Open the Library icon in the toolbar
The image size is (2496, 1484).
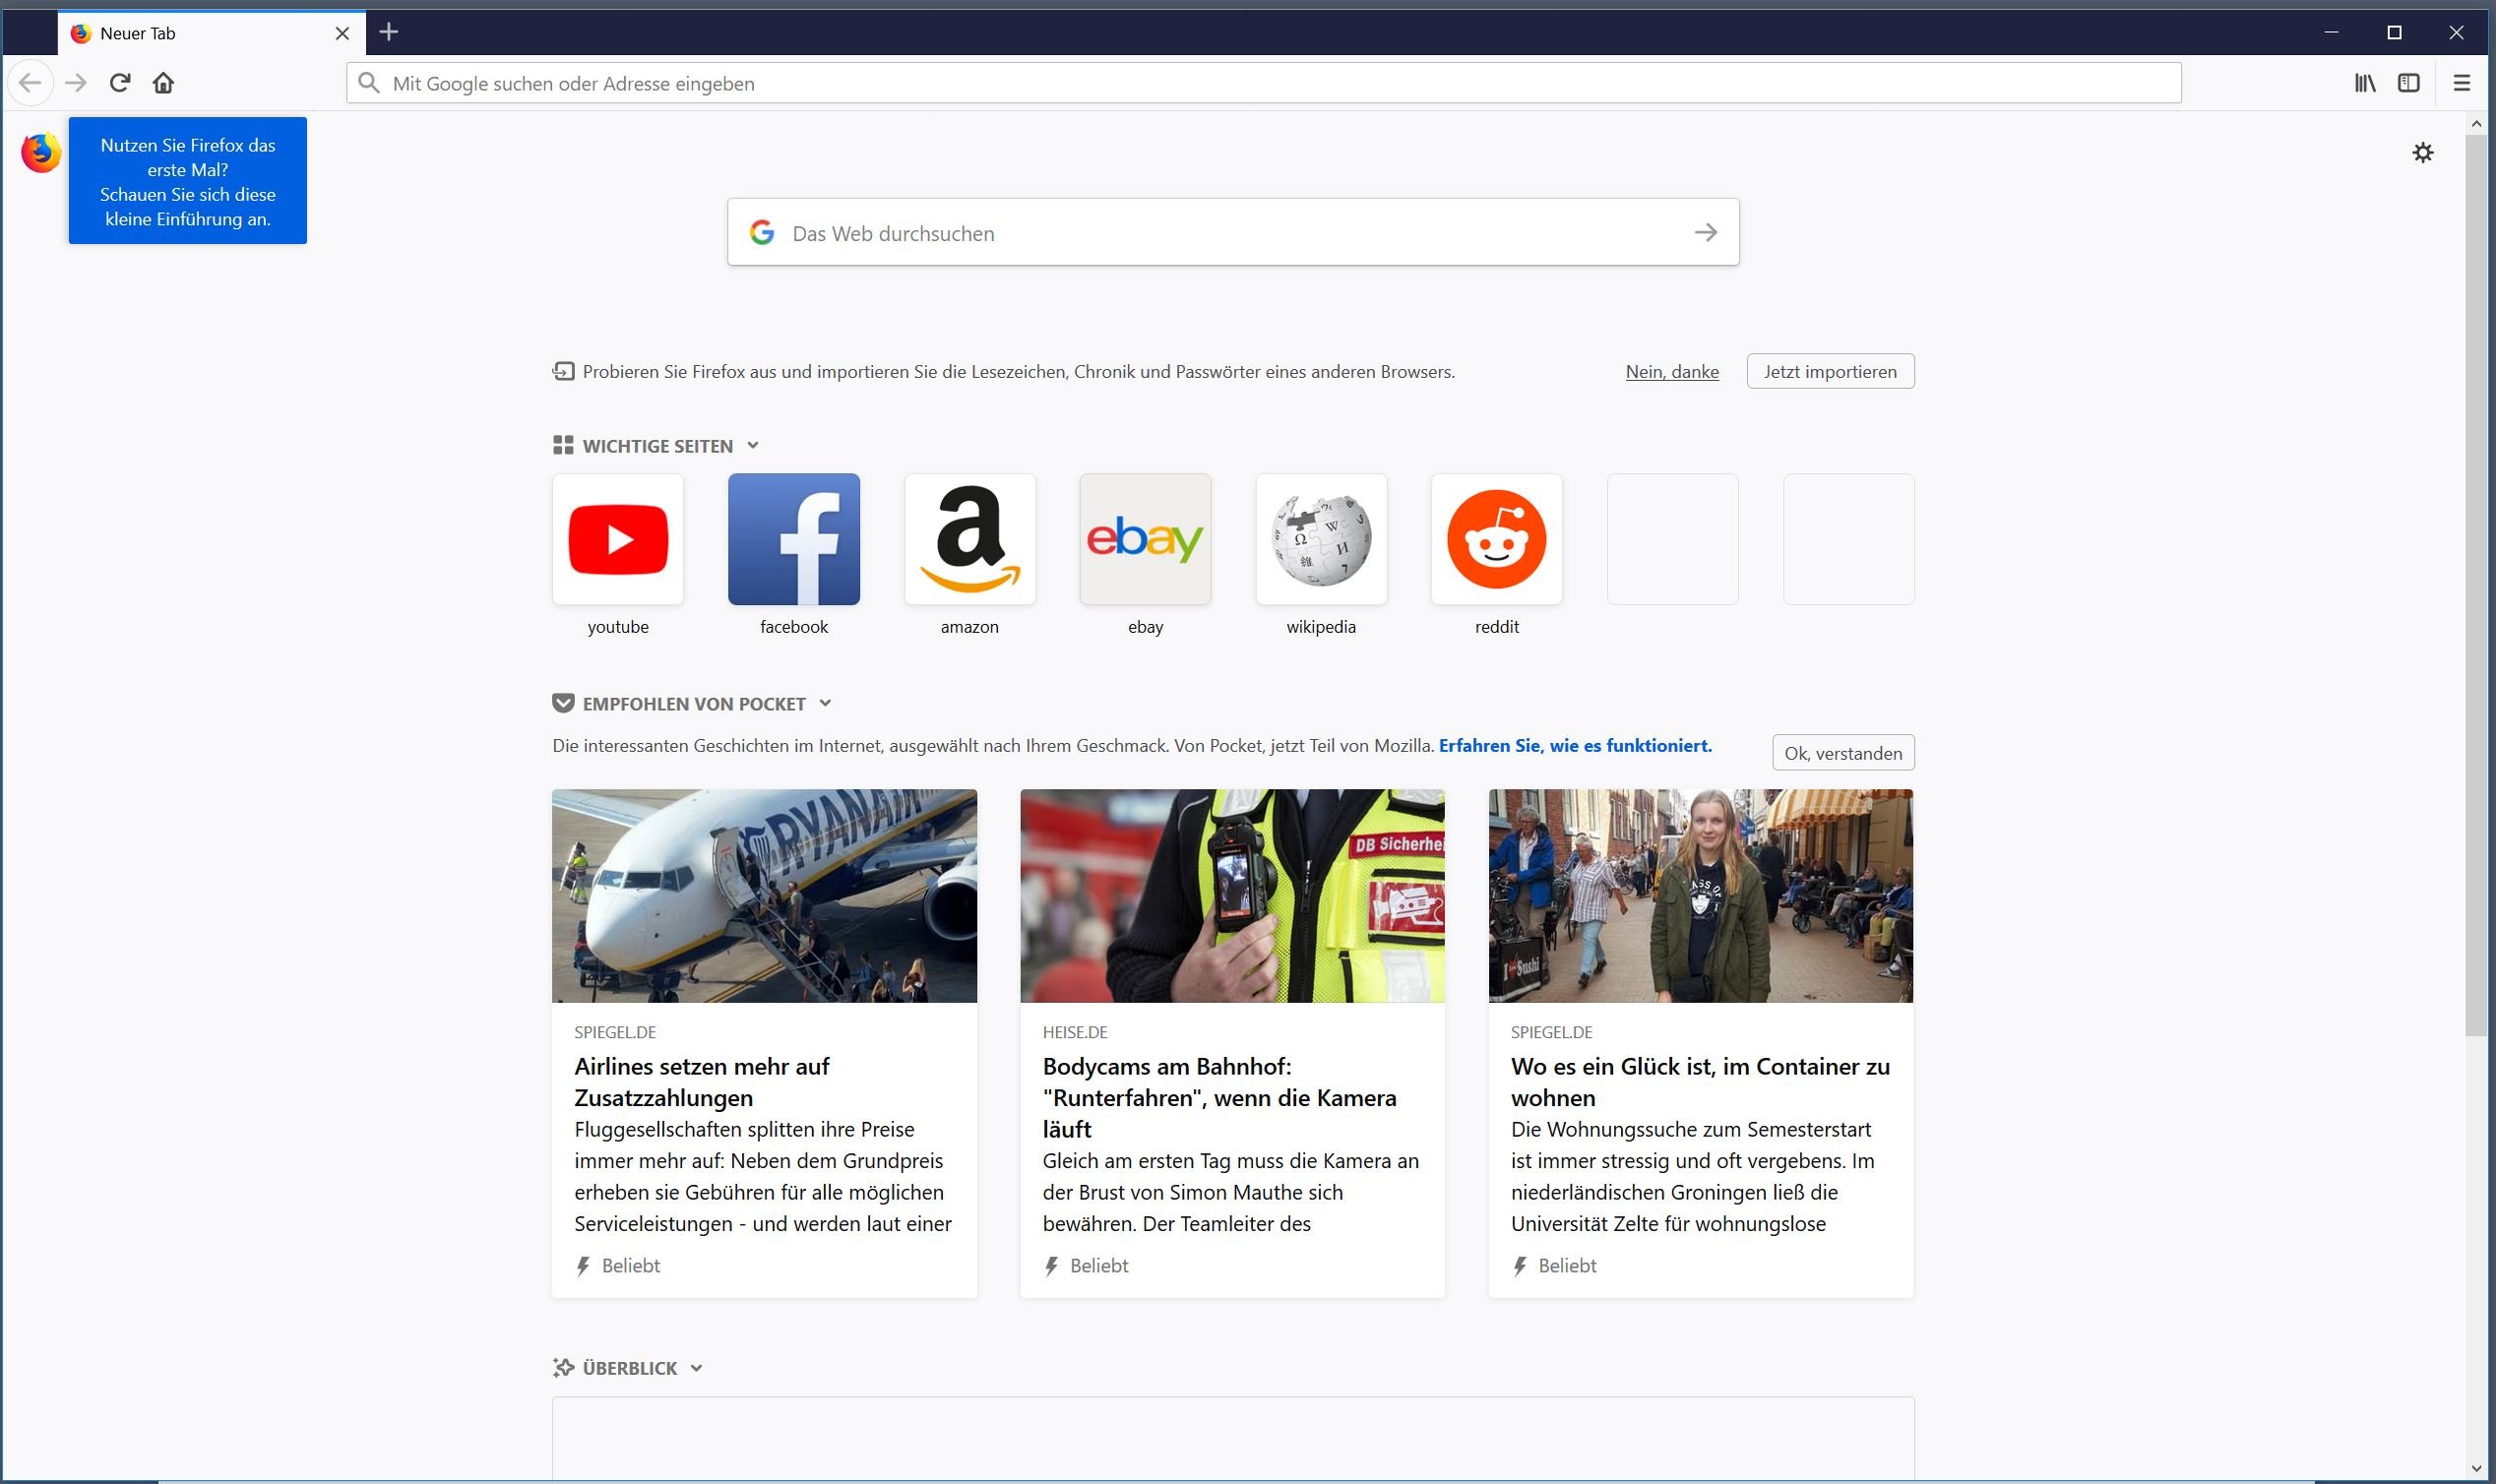2364,83
